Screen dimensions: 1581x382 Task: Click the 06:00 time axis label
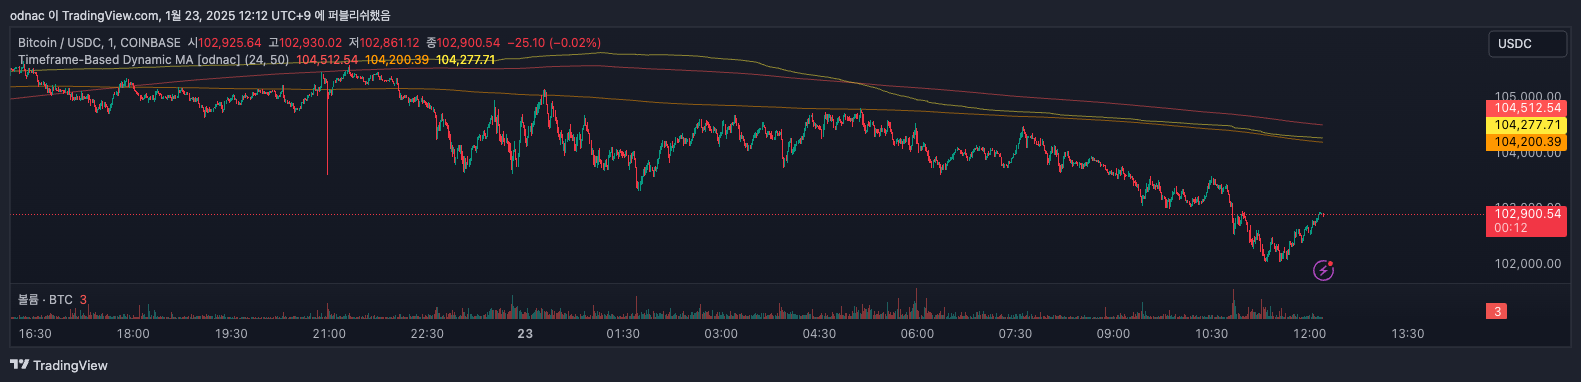tap(917, 334)
